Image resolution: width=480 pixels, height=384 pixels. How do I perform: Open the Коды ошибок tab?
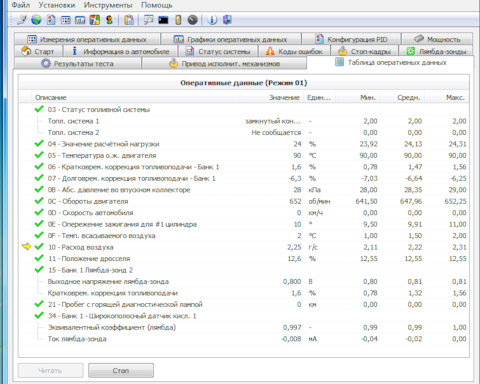click(294, 51)
